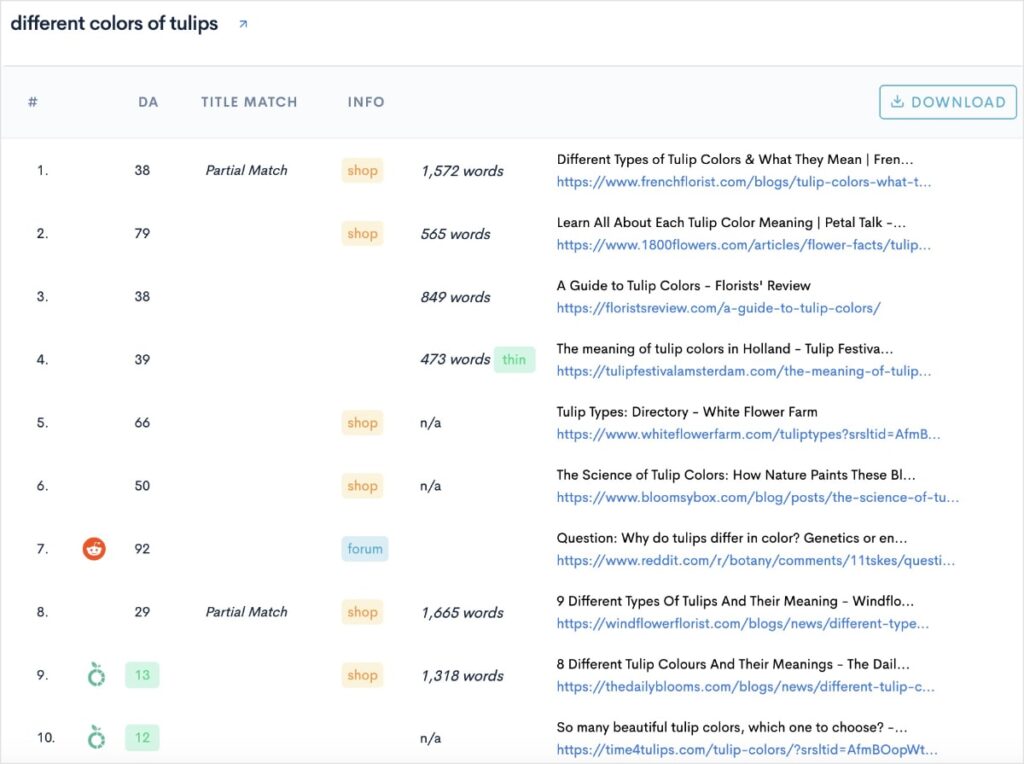Click the green thin badge on result 4
Viewport: 1024px width, 764px height.
pos(514,359)
